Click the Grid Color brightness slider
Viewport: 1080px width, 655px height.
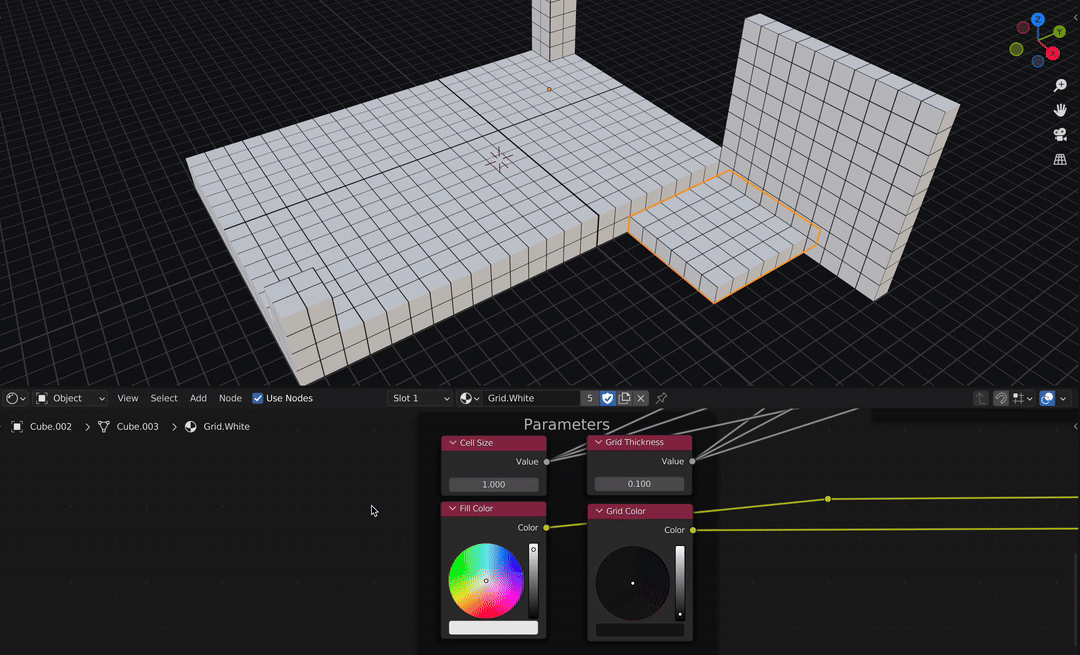click(680, 583)
